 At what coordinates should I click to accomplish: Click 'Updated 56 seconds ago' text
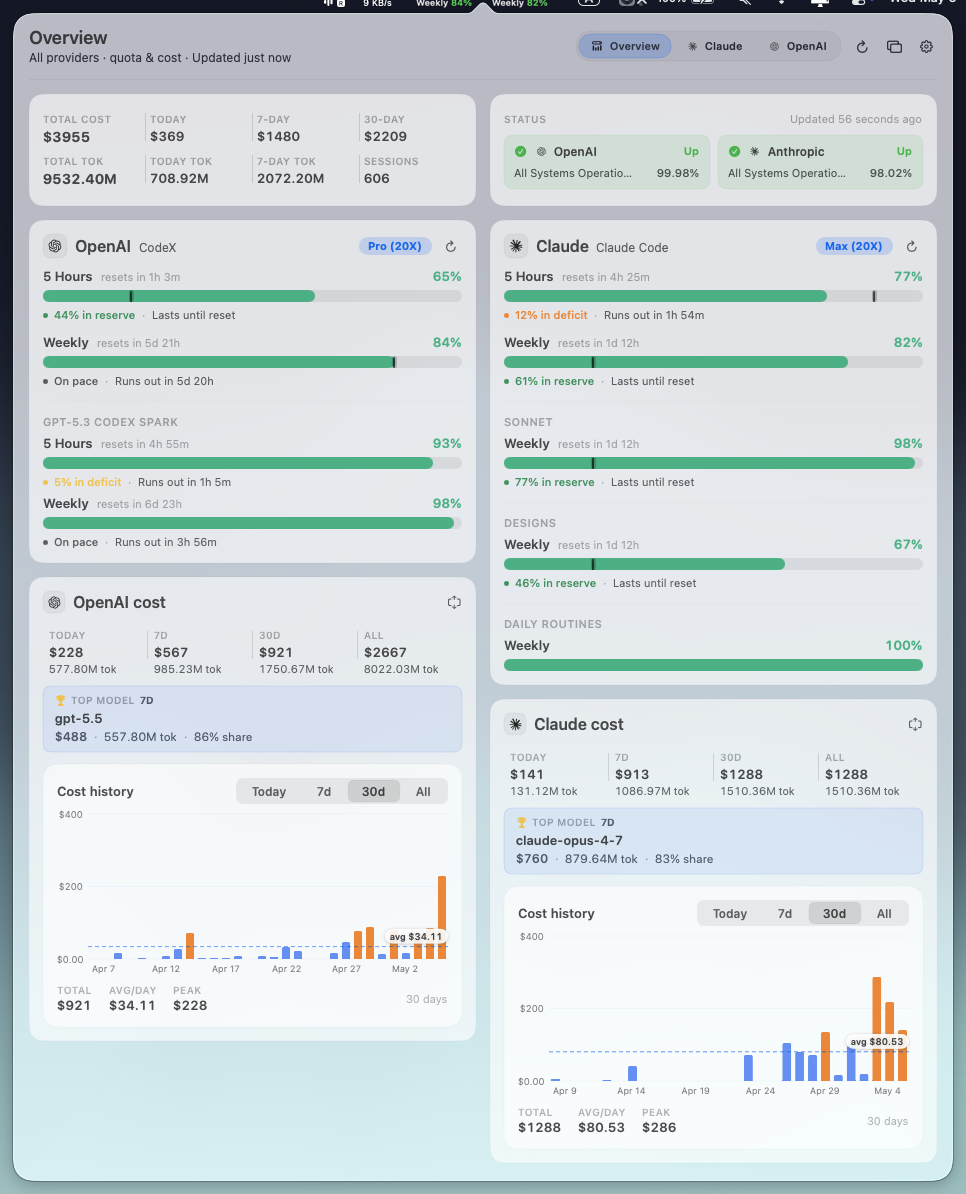(x=856, y=119)
